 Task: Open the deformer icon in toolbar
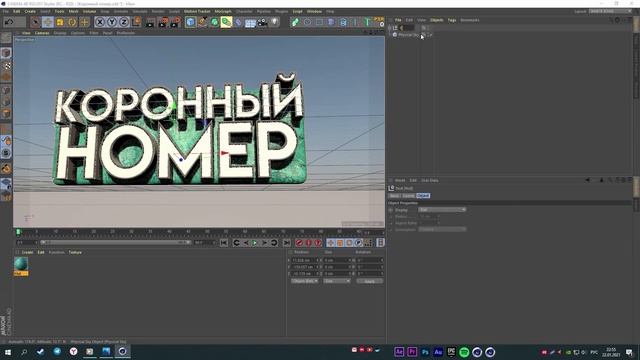(x=238, y=22)
